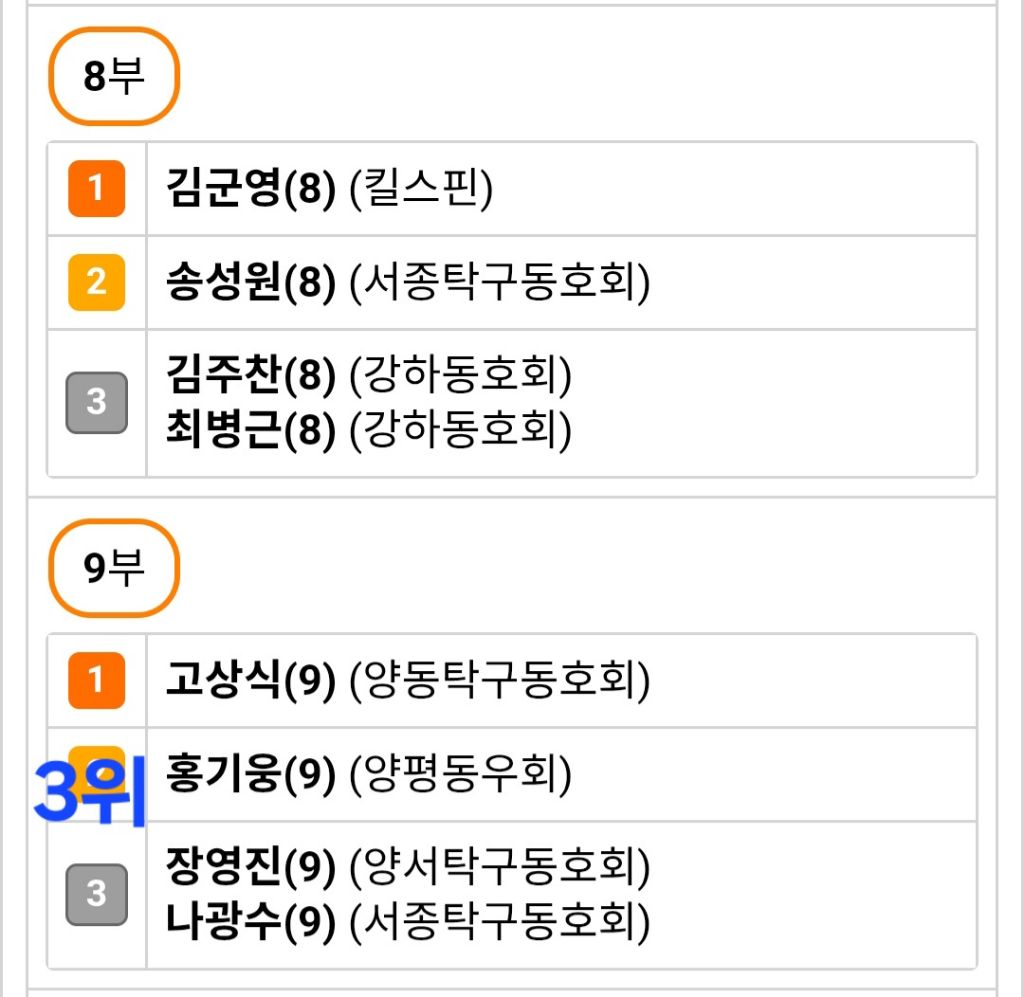This screenshot has height=997, width=1024.
Task: Click club (양평동우회) beside 홍기웅
Action: click(x=461, y=775)
